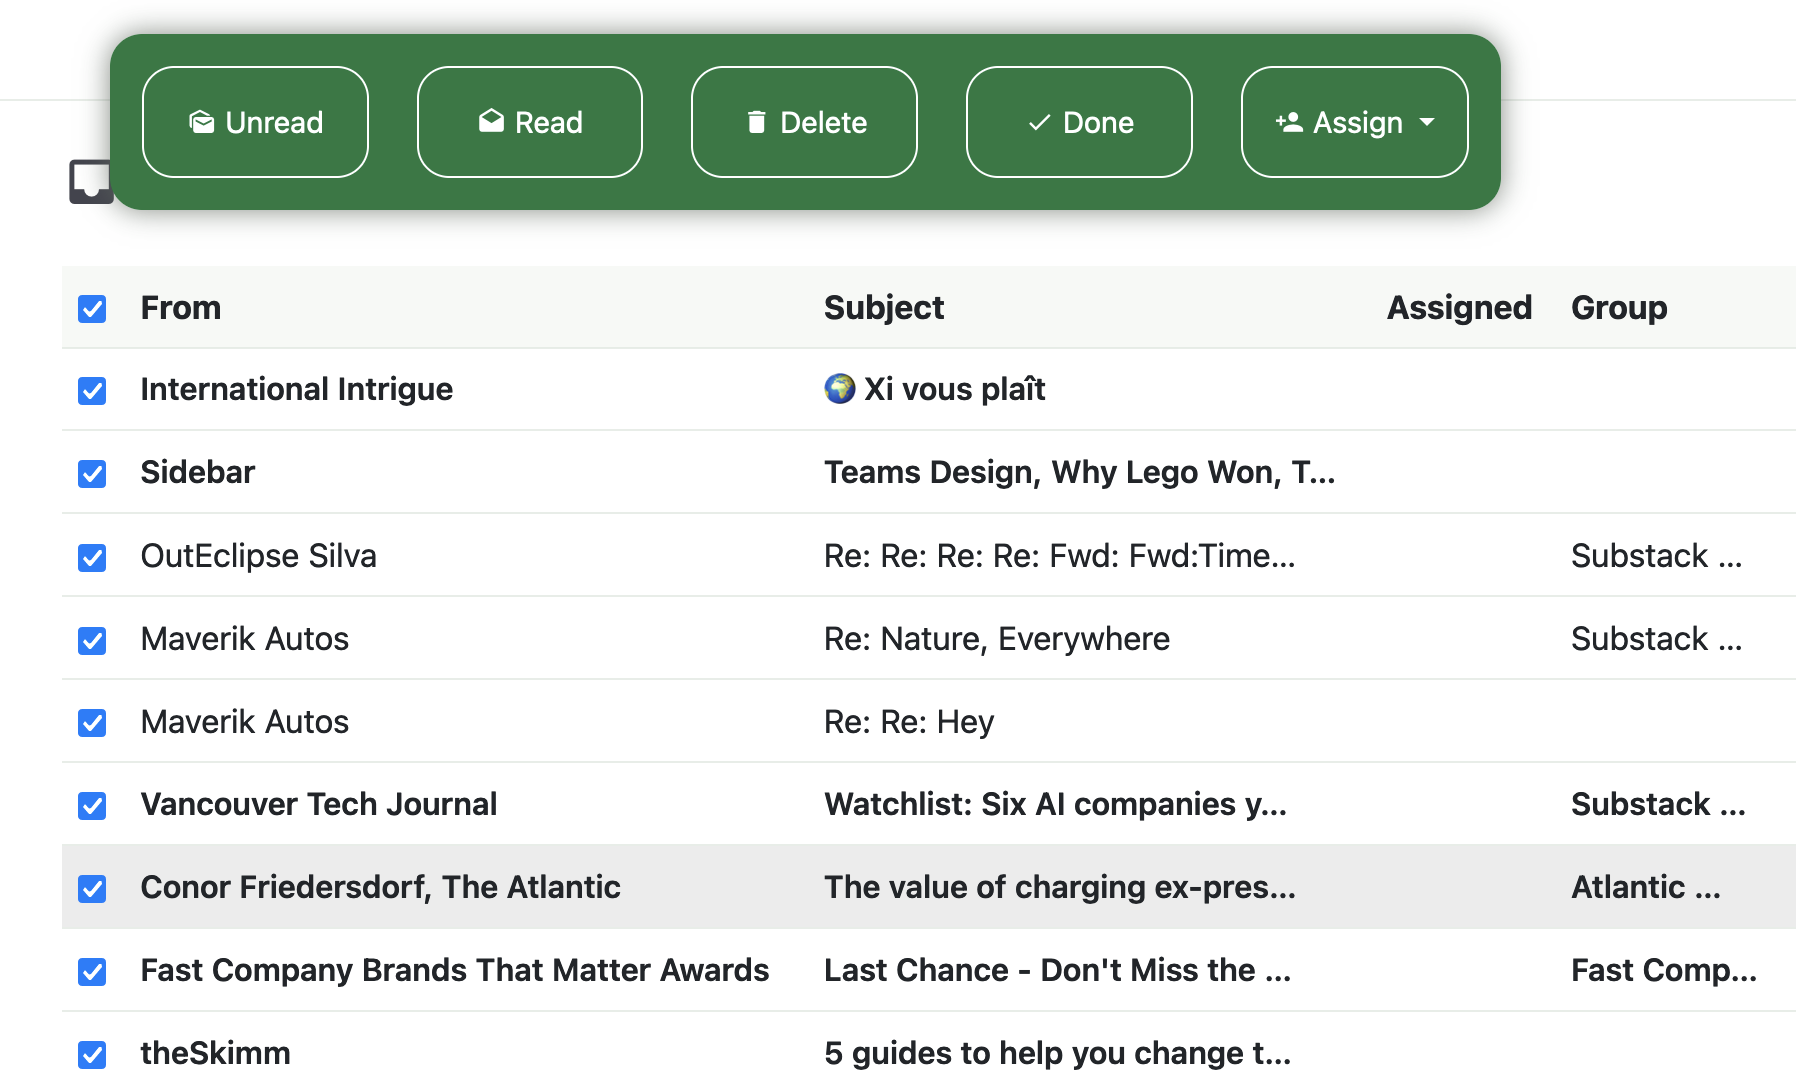The height and width of the screenshot is (1090, 1796).
Task: Open the Assign dropdown
Action: (x=1354, y=122)
